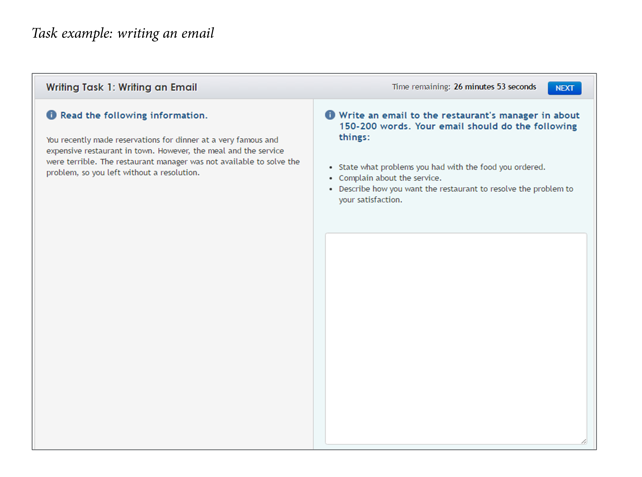642x477 pixels.
Task: Click info icon beside "Write an email" instructions
Action: (x=330, y=115)
